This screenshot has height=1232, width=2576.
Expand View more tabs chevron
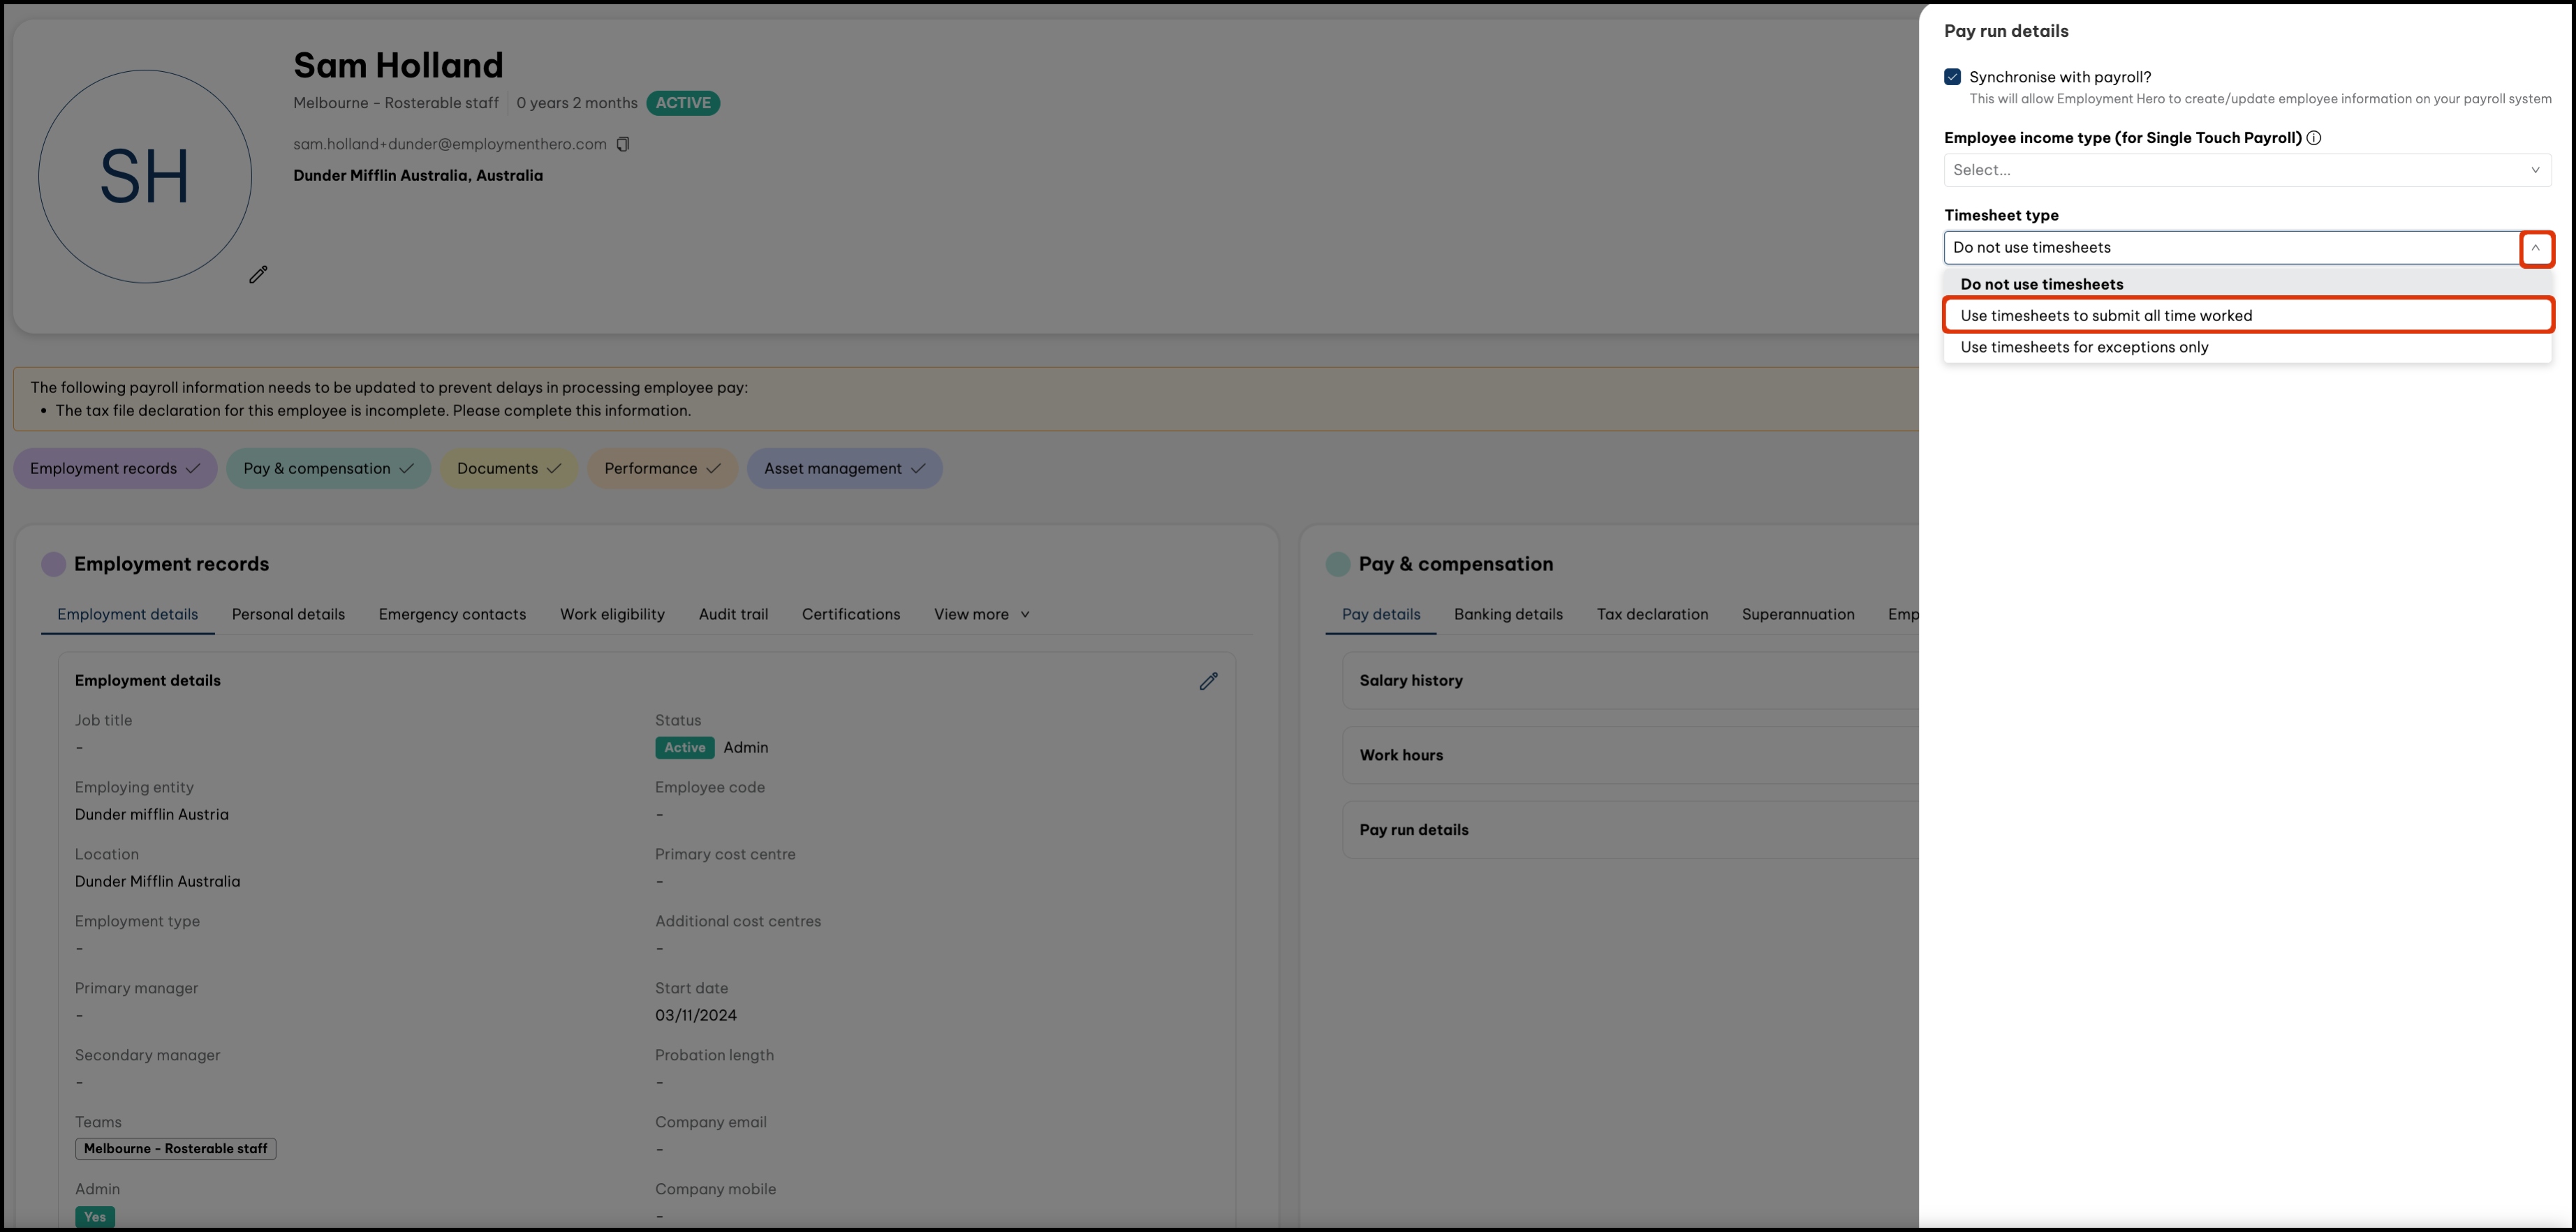pos(1025,615)
